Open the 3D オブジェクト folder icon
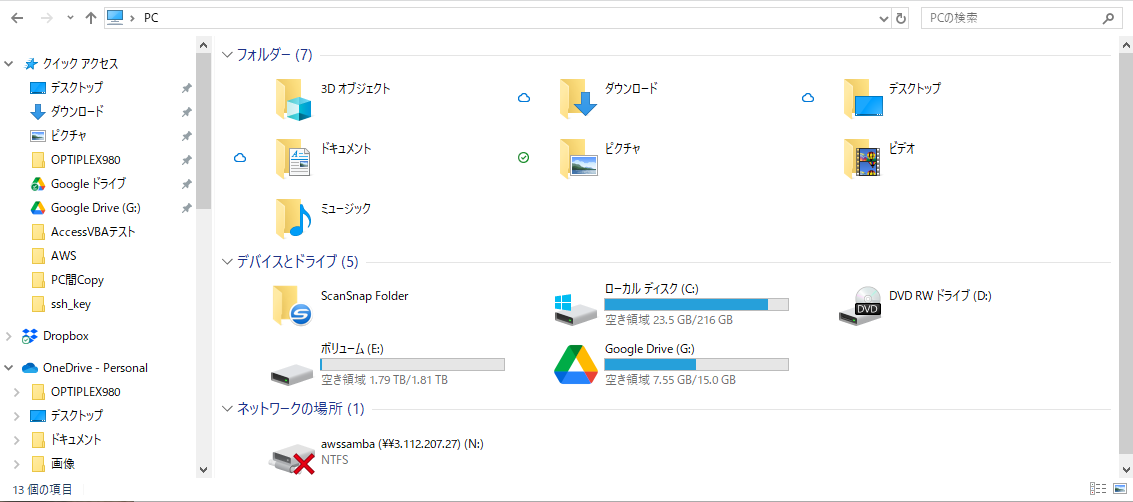The width and height of the screenshot is (1133, 502). click(293, 99)
